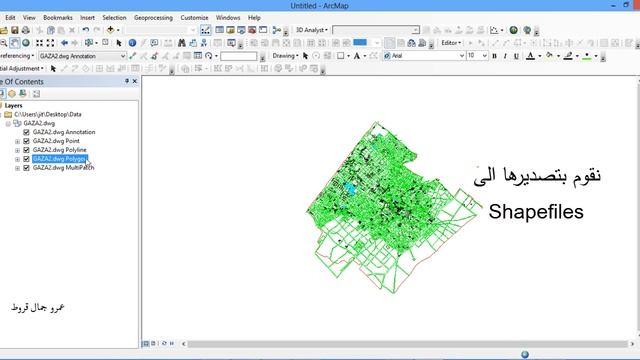Click the Spatial Adjustment select arrow

tap(53, 69)
